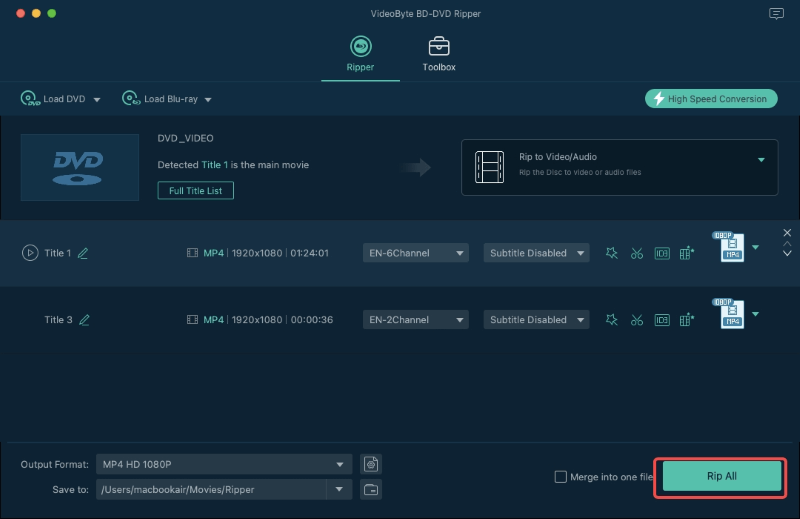The image size is (800, 519).
Task: Click the enhance video icon for Title 3
Action: pos(687,320)
